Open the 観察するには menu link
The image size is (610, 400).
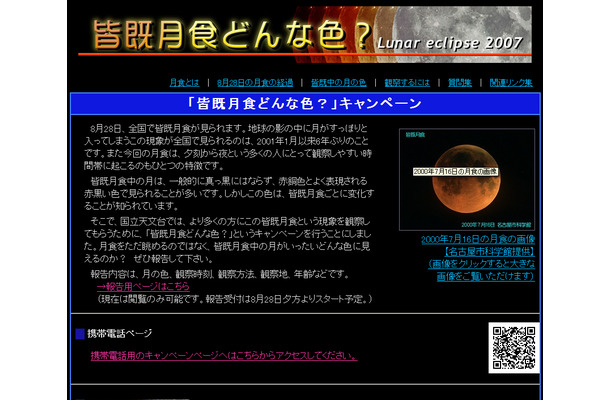(406, 82)
